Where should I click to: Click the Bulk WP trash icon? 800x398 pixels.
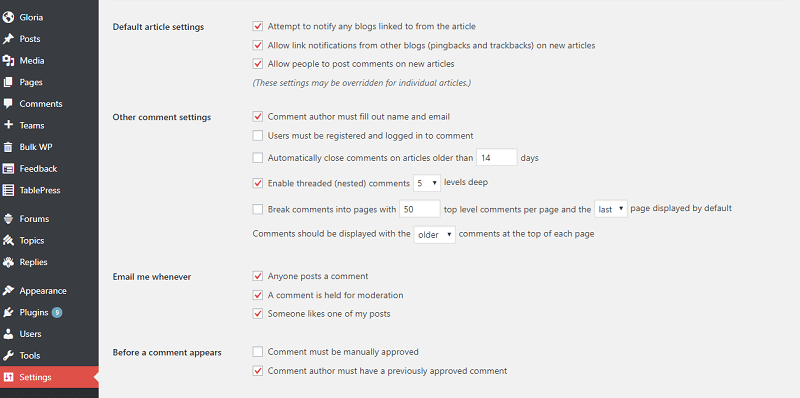tap(8, 147)
